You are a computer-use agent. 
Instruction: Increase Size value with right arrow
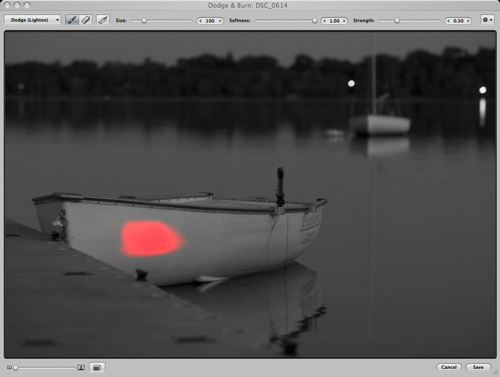point(220,21)
